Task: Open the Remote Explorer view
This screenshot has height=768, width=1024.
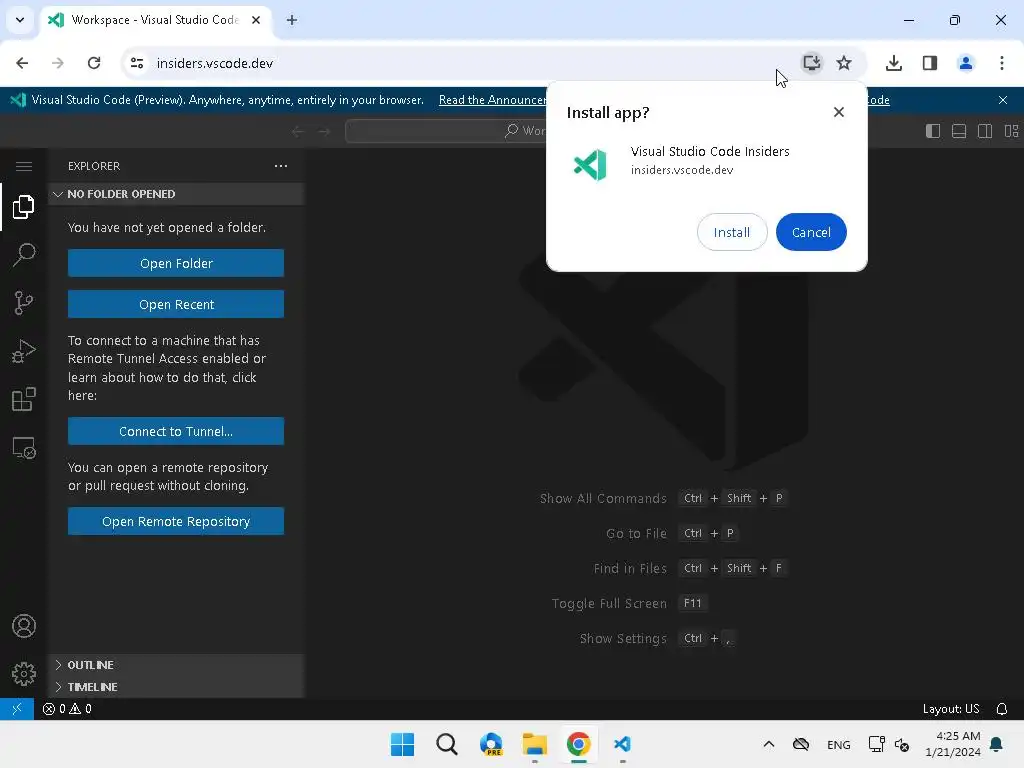Action: 24,448
